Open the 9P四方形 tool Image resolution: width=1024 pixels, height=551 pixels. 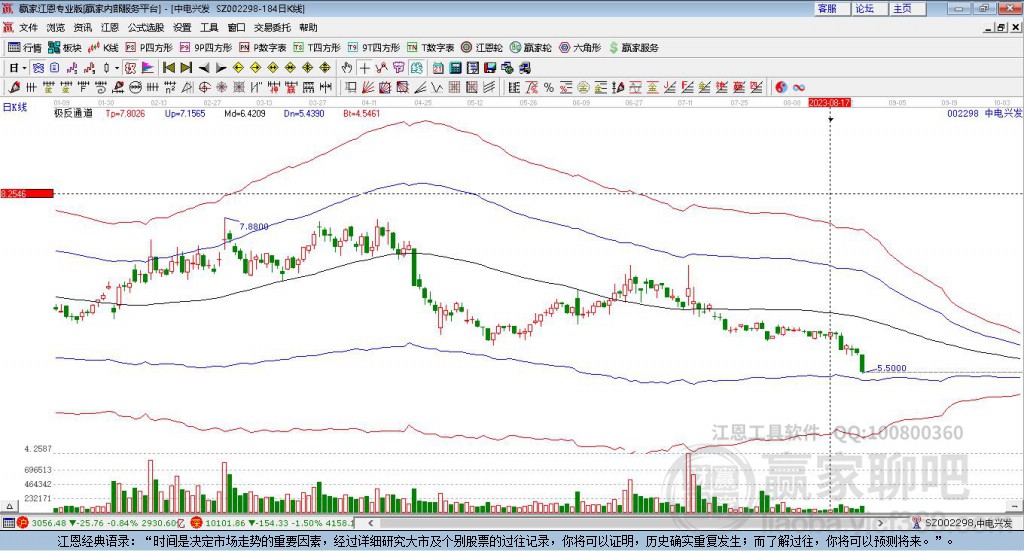[205, 48]
